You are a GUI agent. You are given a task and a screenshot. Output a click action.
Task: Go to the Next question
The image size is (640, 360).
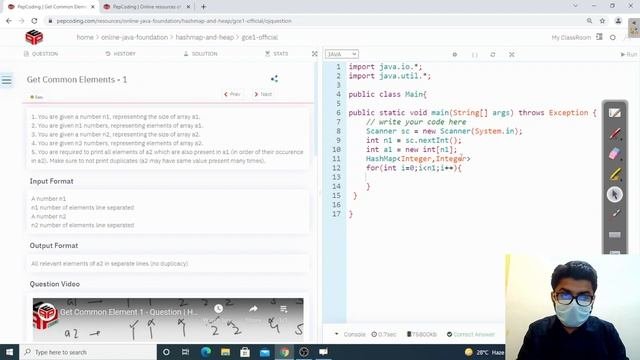[263, 94]
